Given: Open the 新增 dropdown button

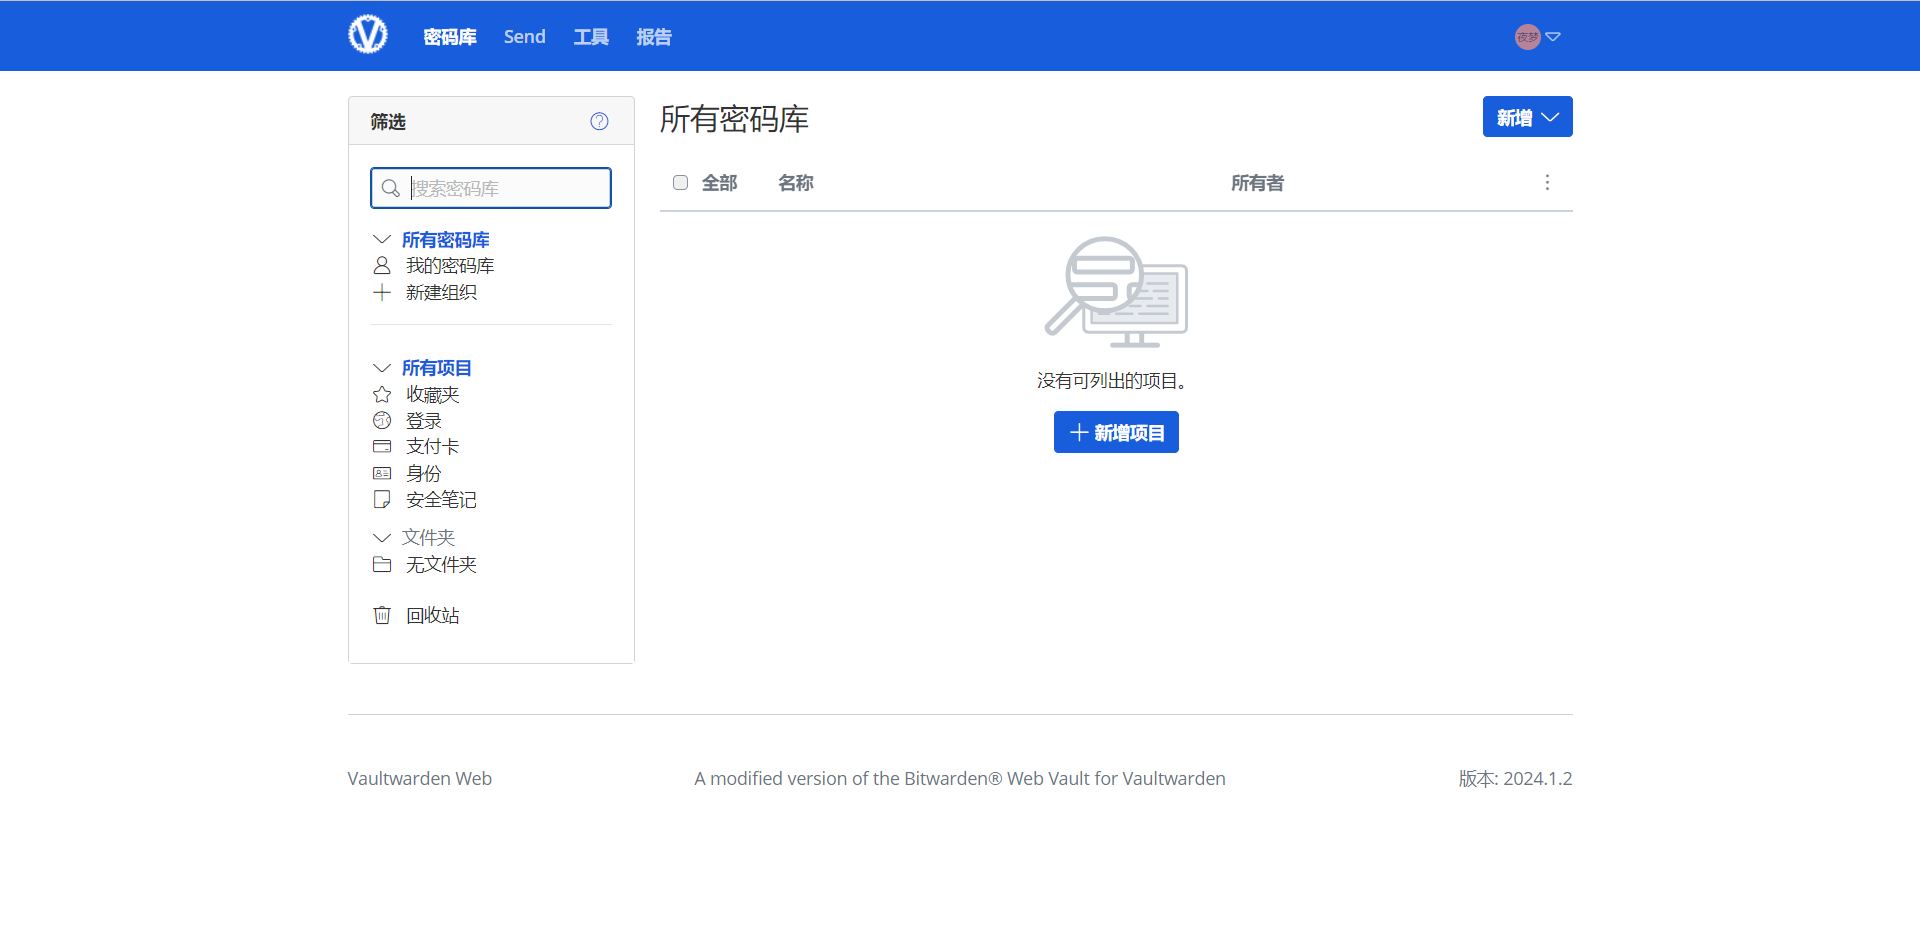Looking at the screenshot, I should [1527, 117].
